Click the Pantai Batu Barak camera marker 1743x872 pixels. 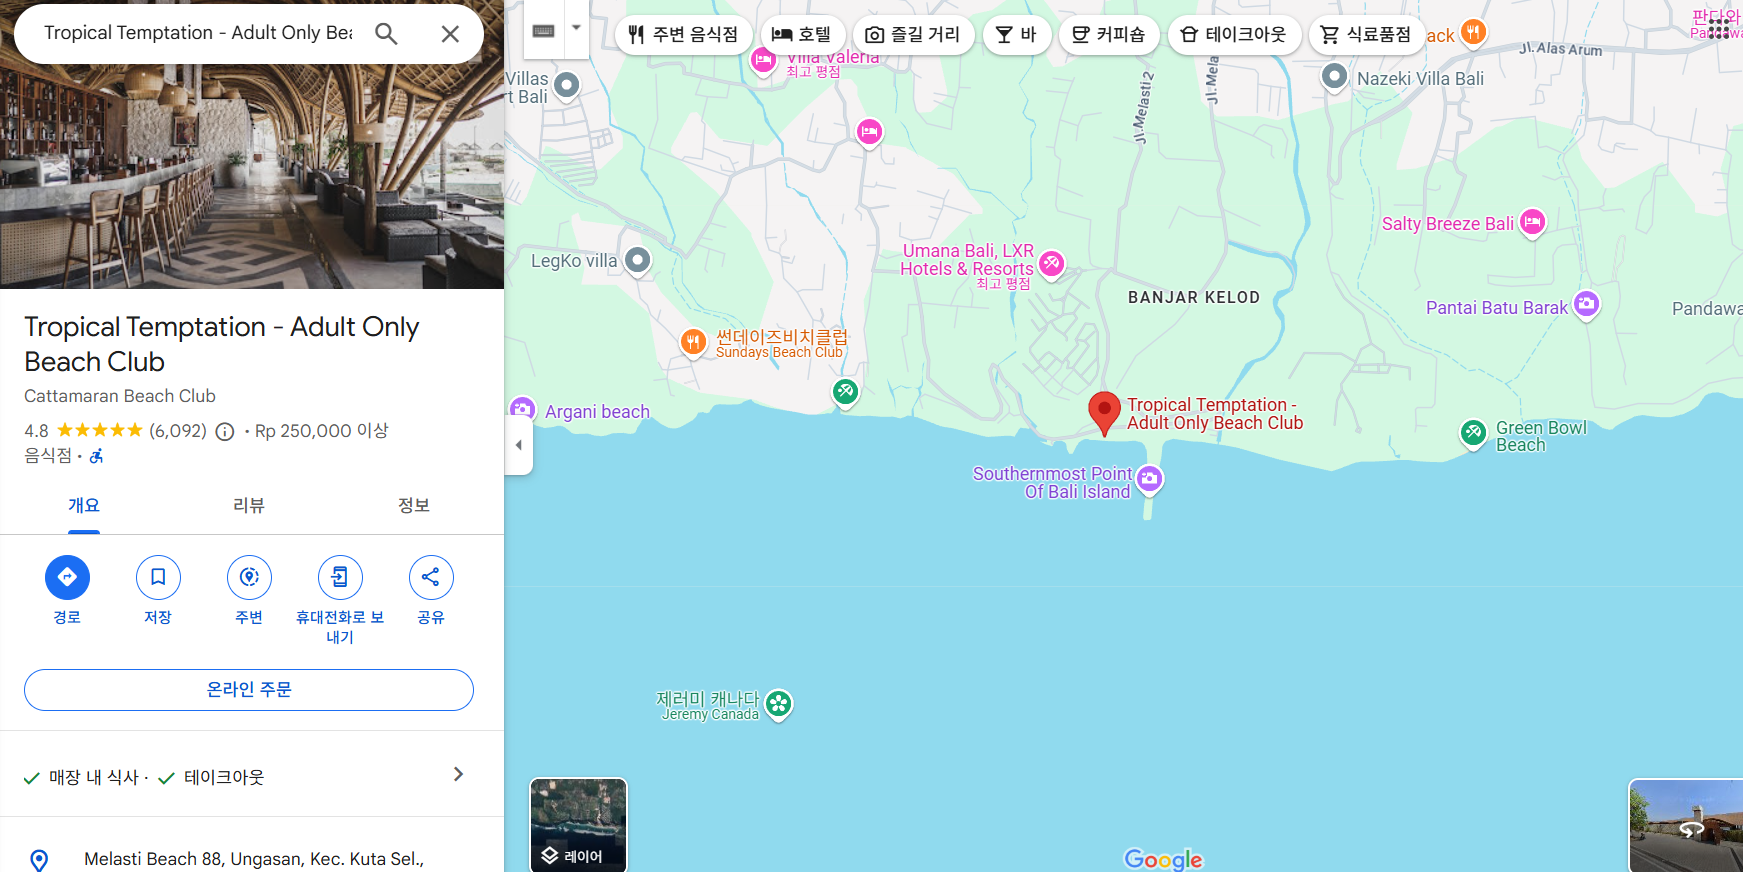[x=1586, y=304]
